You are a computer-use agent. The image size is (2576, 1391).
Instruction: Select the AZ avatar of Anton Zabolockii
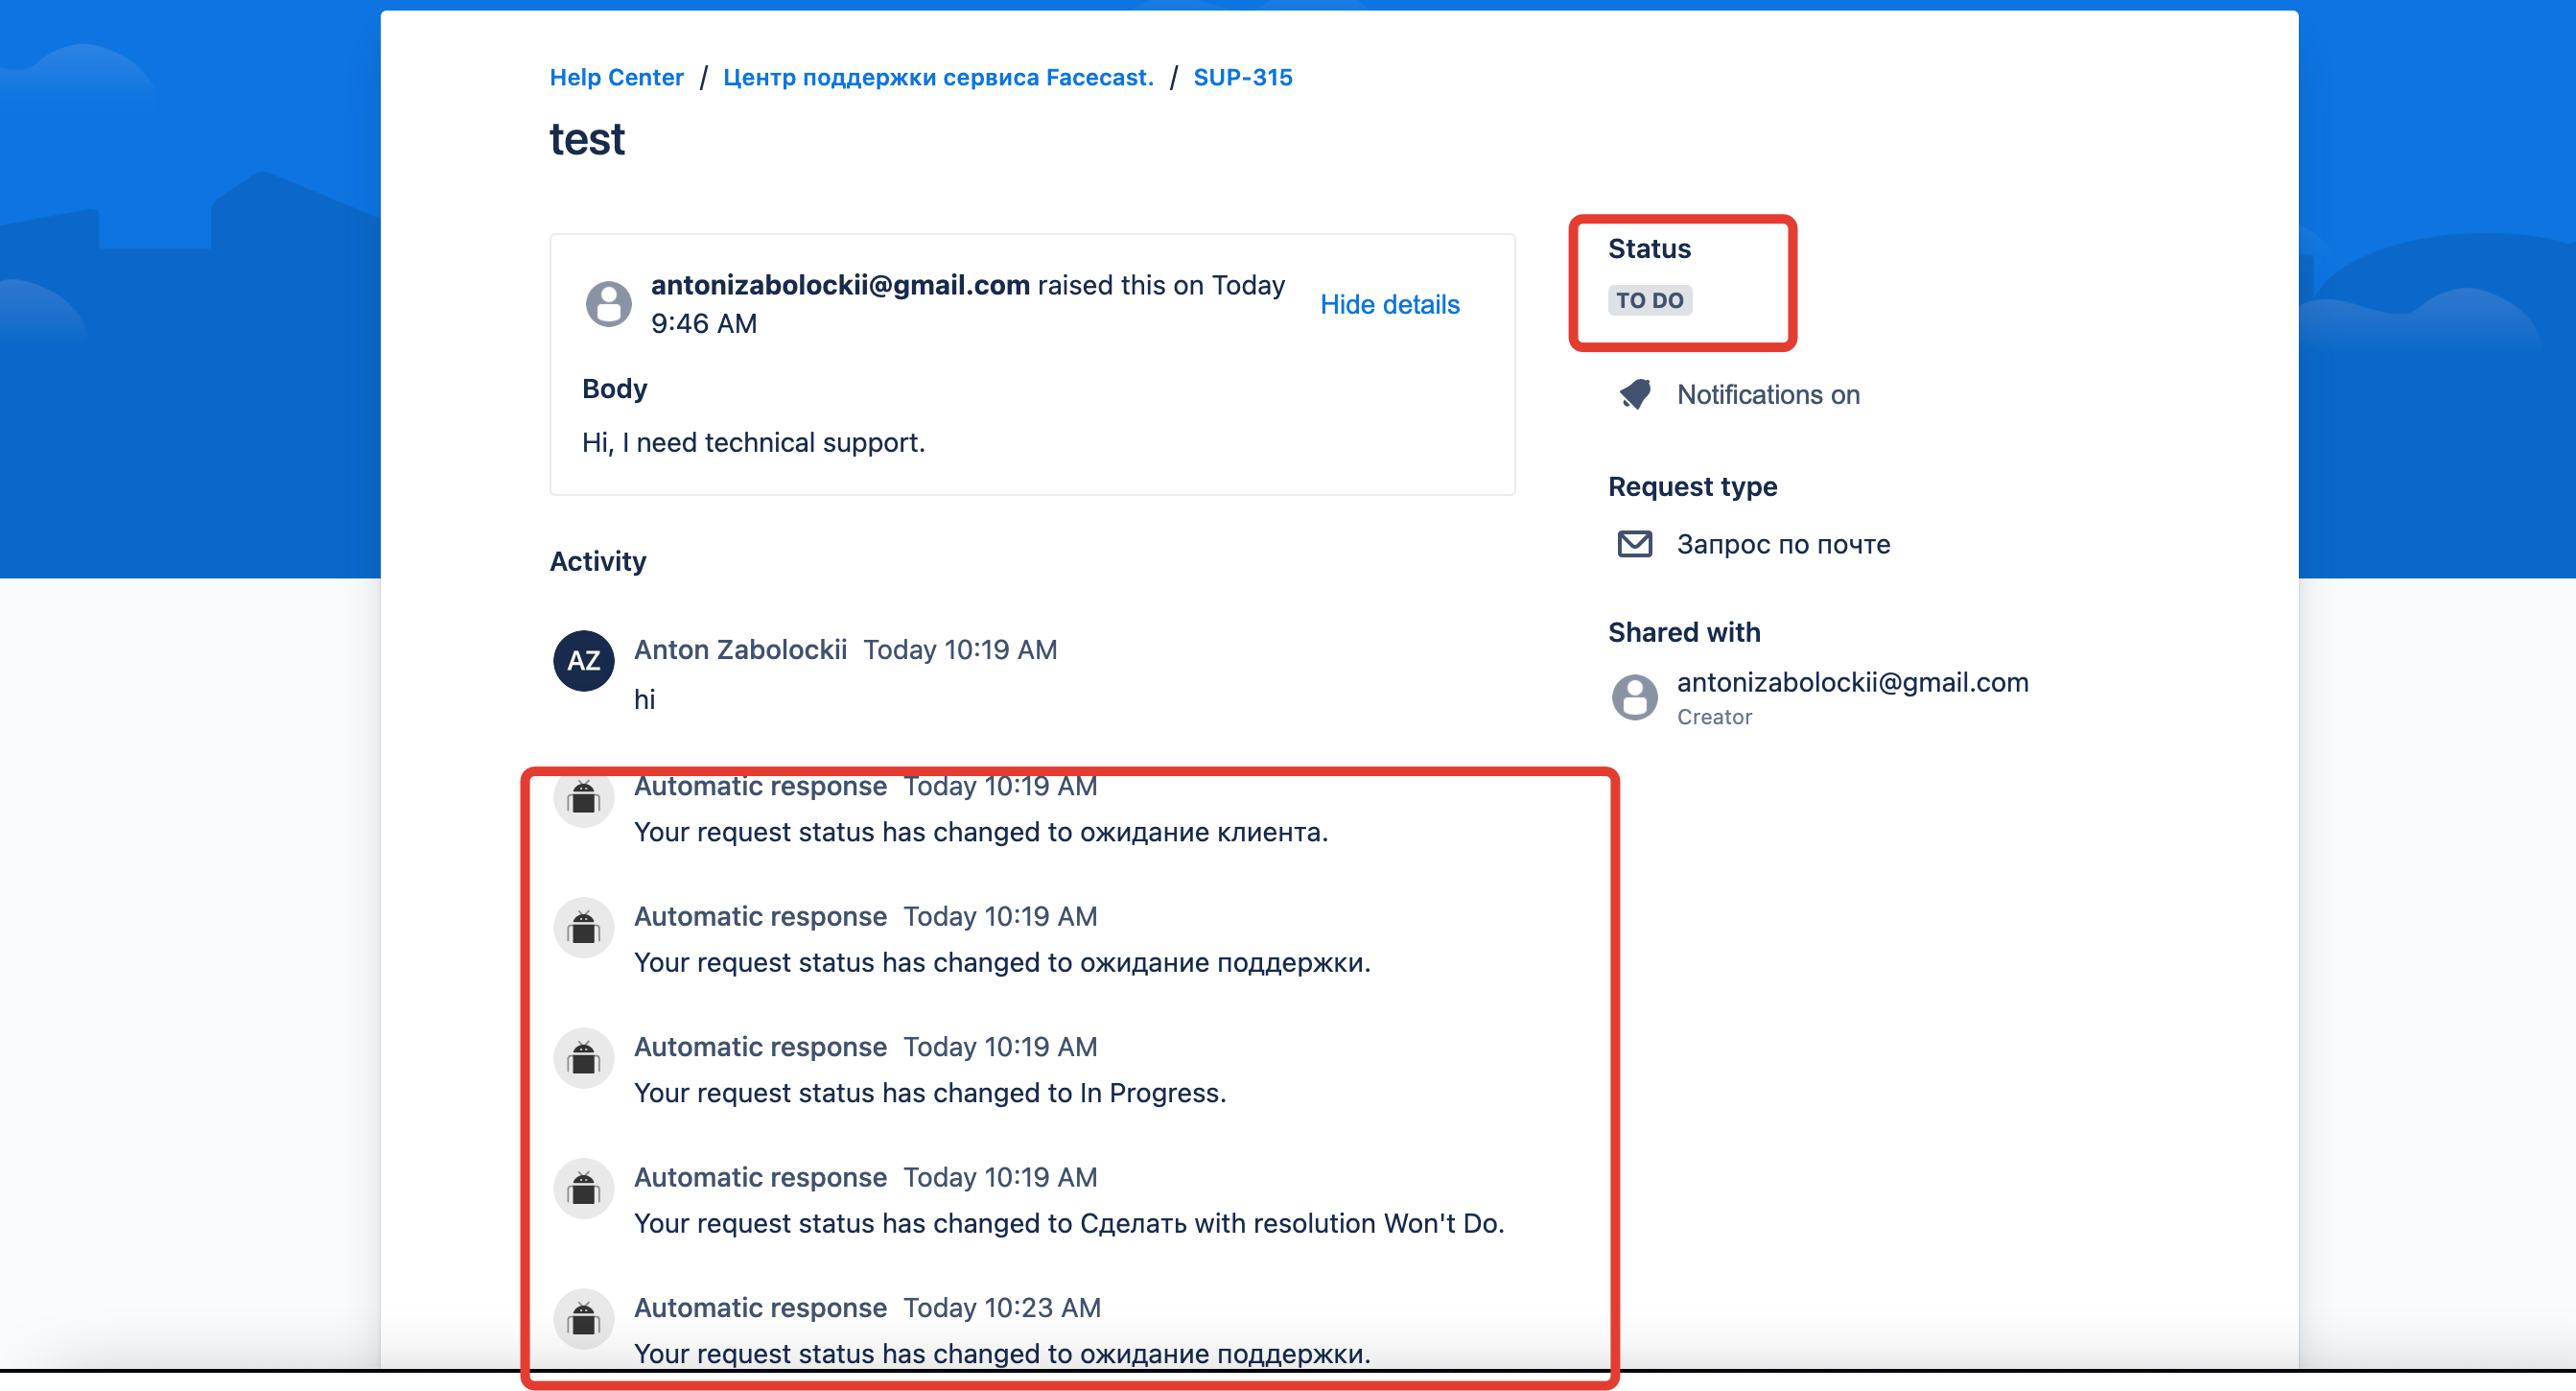click(x=583, y=660)
